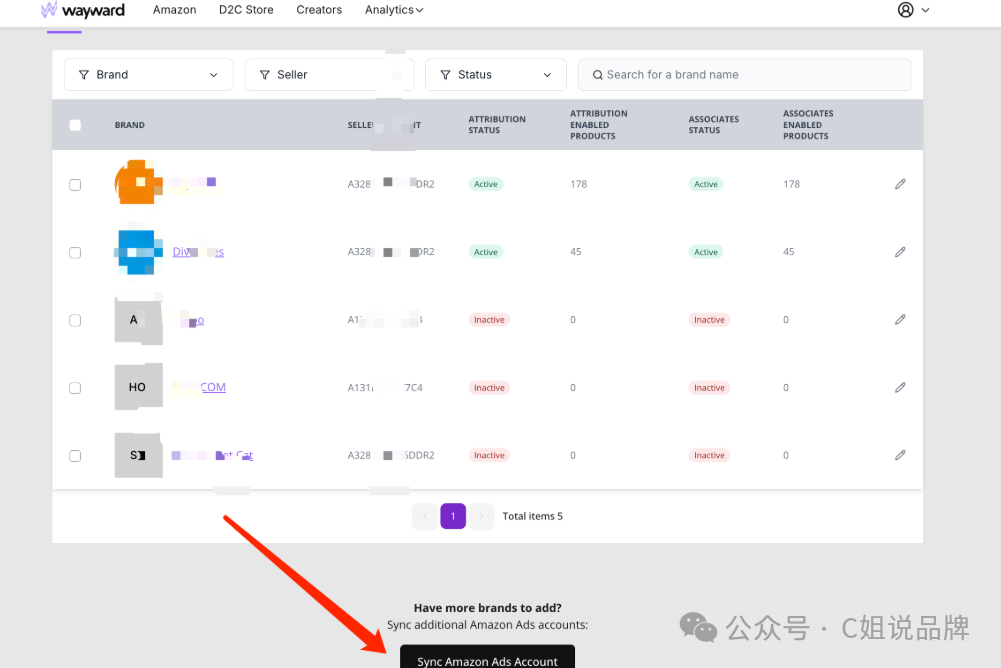Click edit pencil for the 45-product brand row
Screen dimensions: 1001x668
900,252
